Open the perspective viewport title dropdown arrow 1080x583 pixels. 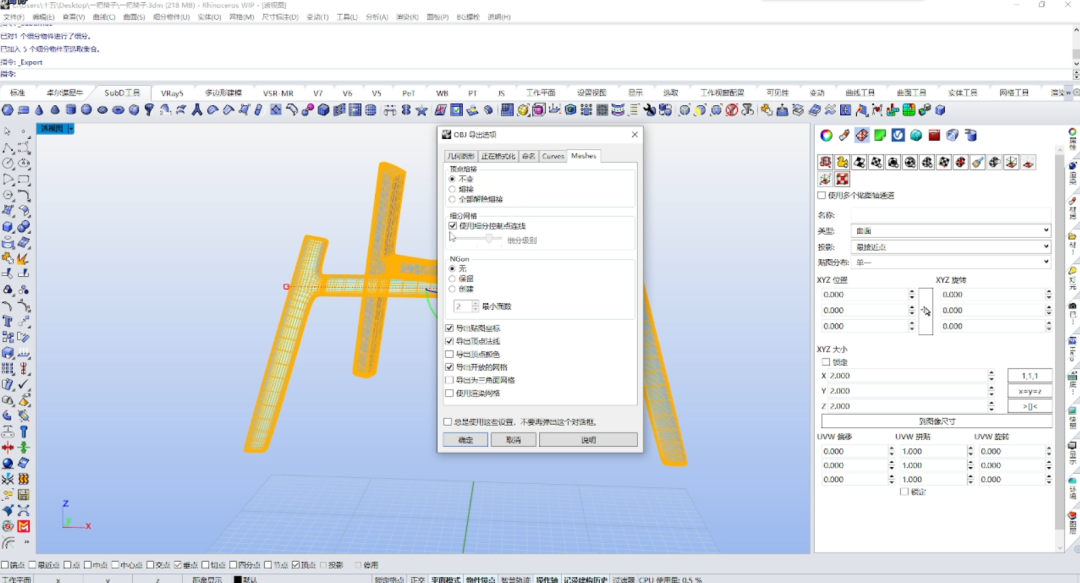point(70,129)
